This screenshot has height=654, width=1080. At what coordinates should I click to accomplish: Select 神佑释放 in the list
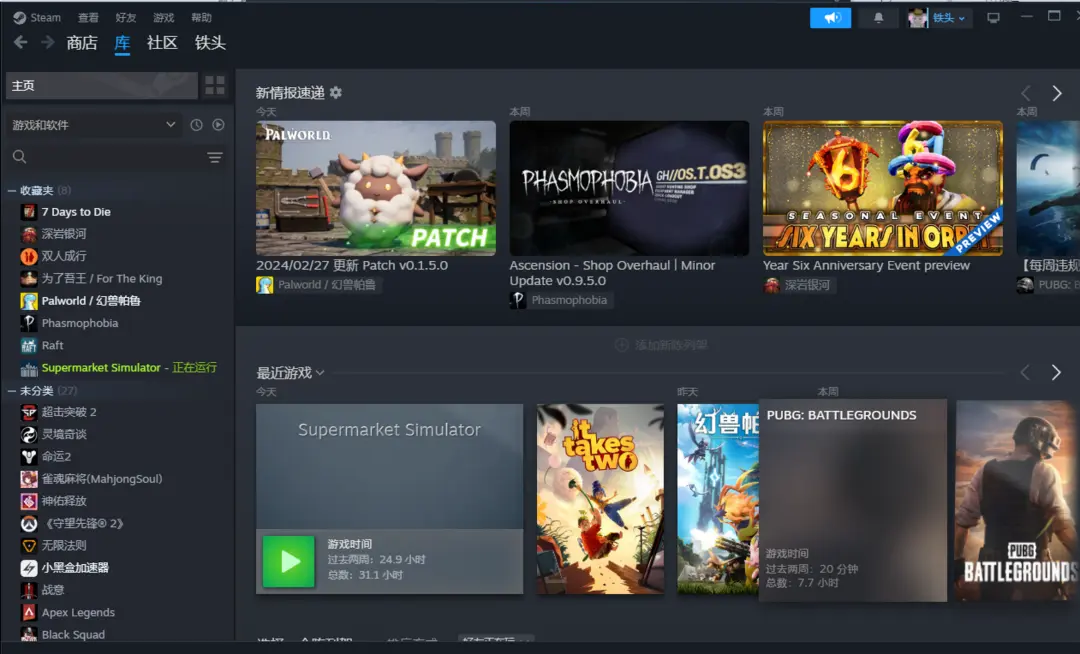64,501
